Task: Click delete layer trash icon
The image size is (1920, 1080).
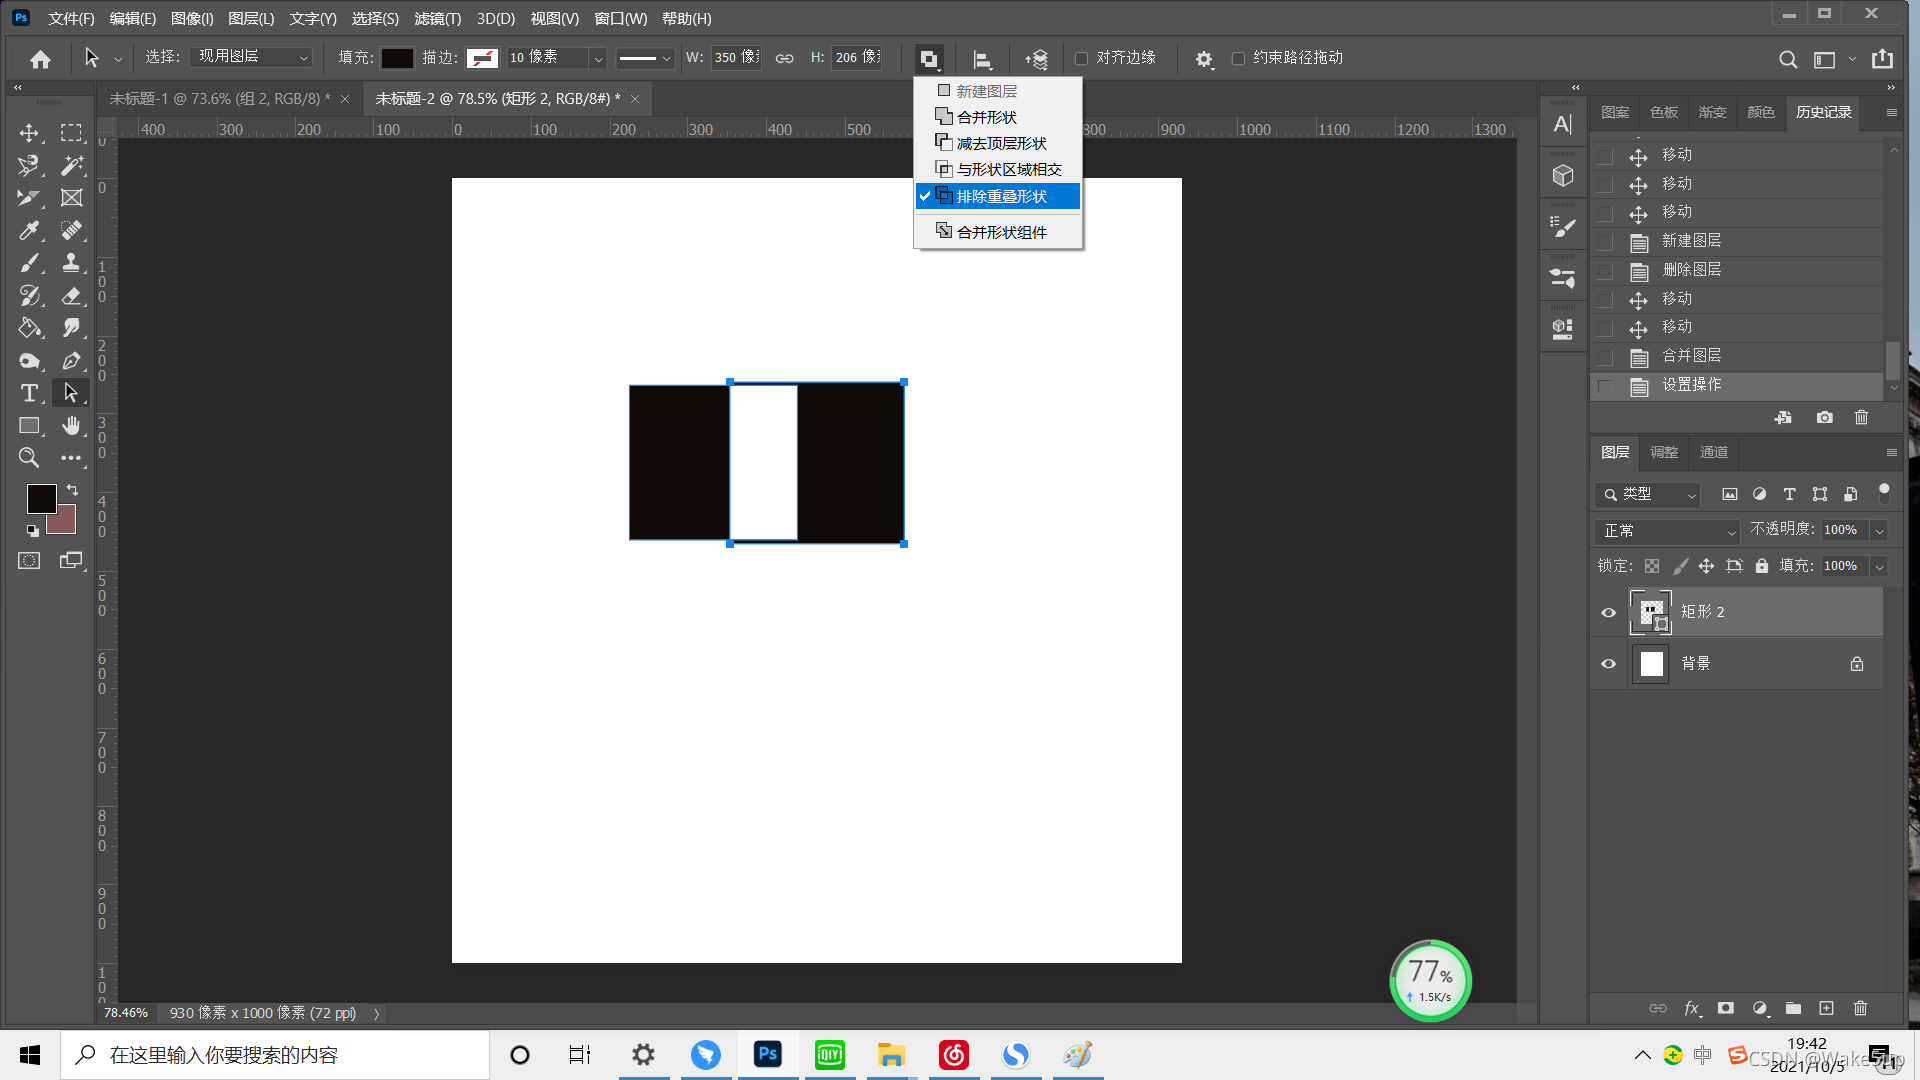Action: (x=1860, y=1008)
